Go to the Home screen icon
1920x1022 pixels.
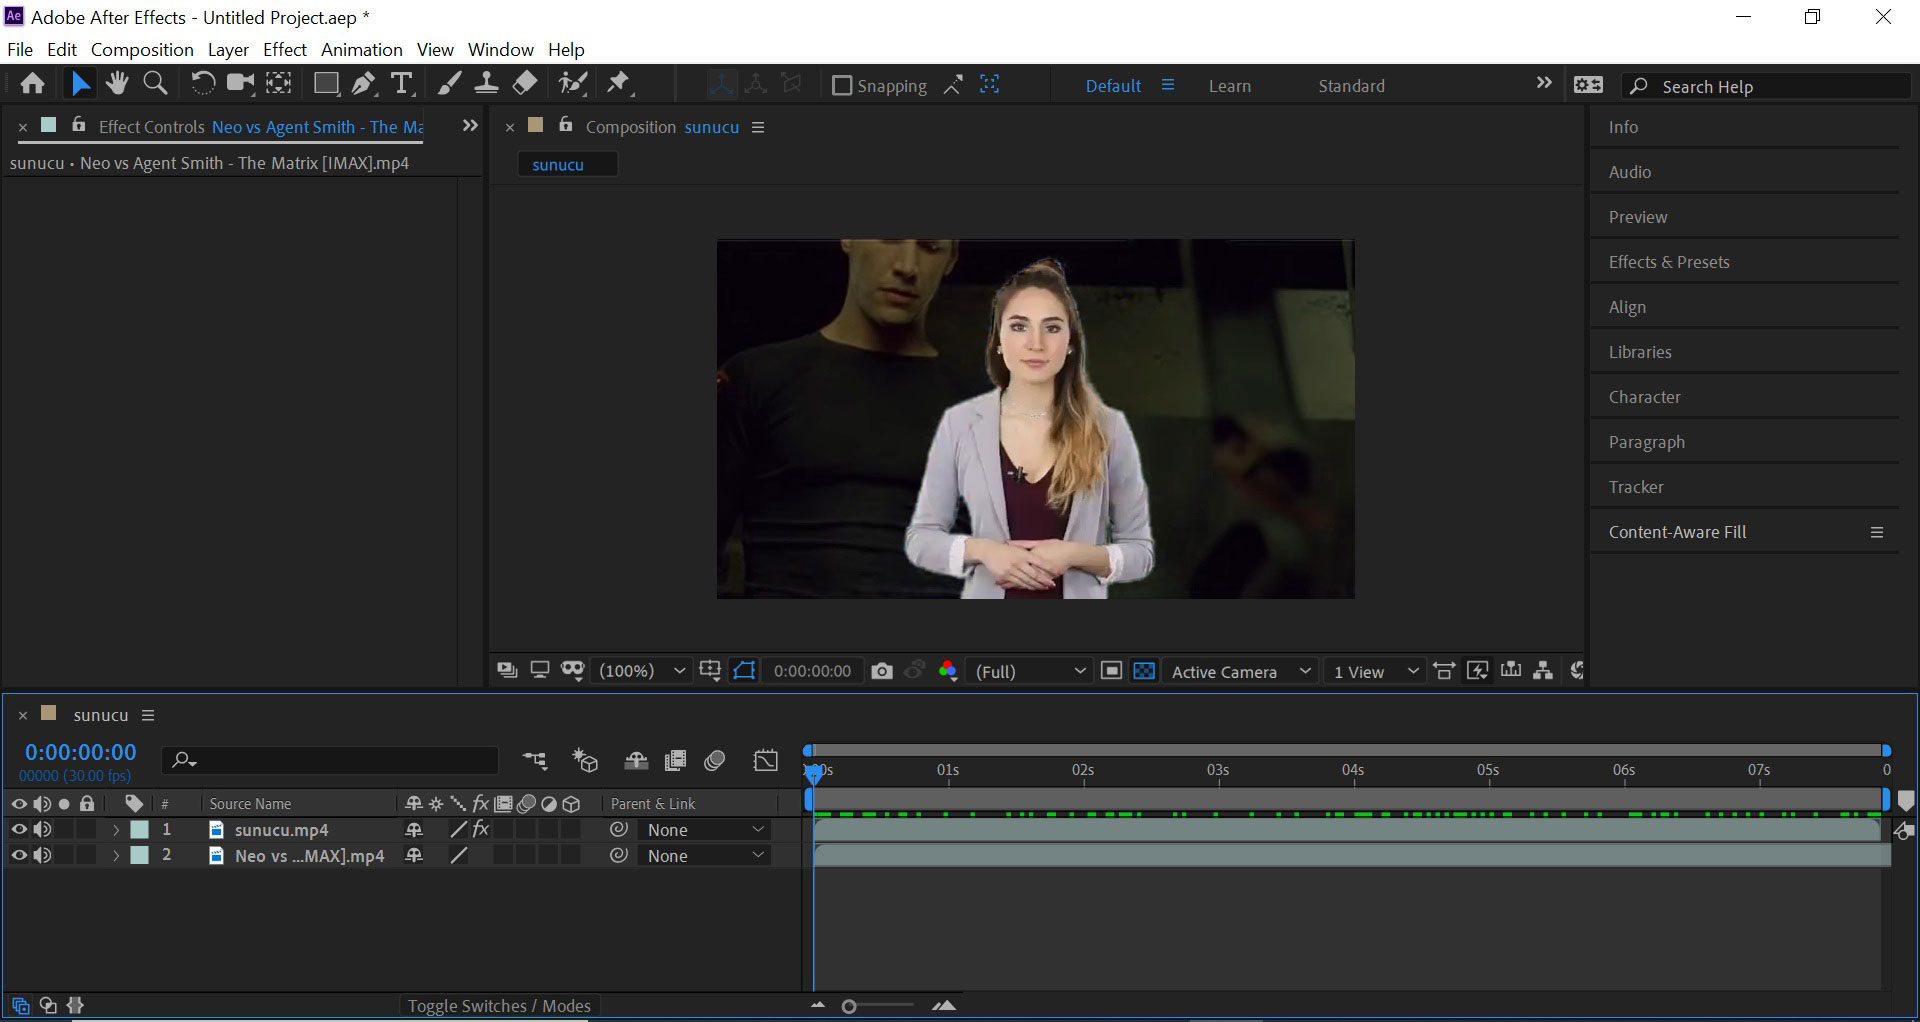click(x=32, y=84)
